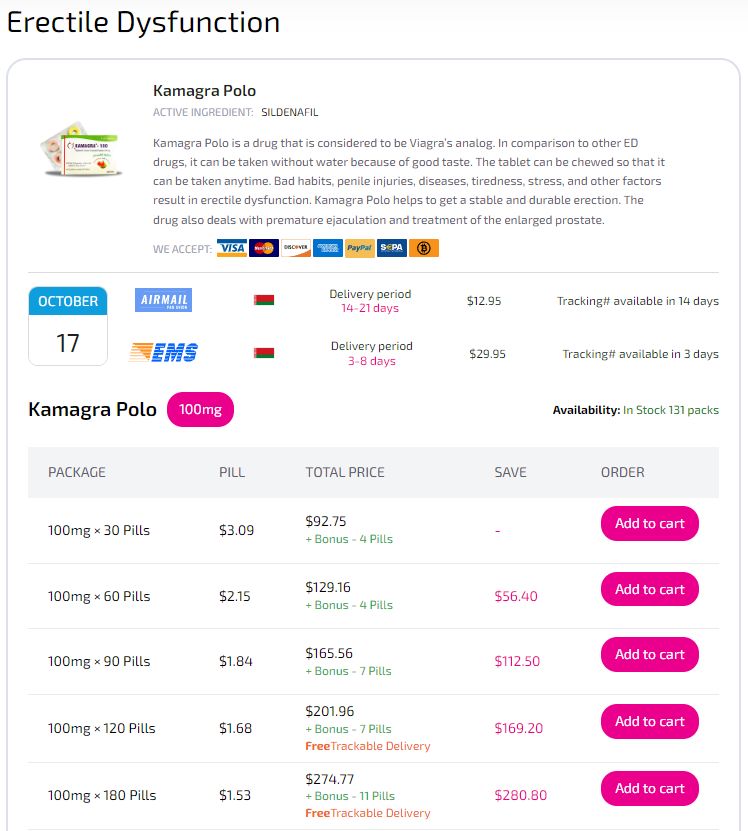Add the 120 Pills package to cart
This screenshot has width=748, height=831.
(649, 721)
